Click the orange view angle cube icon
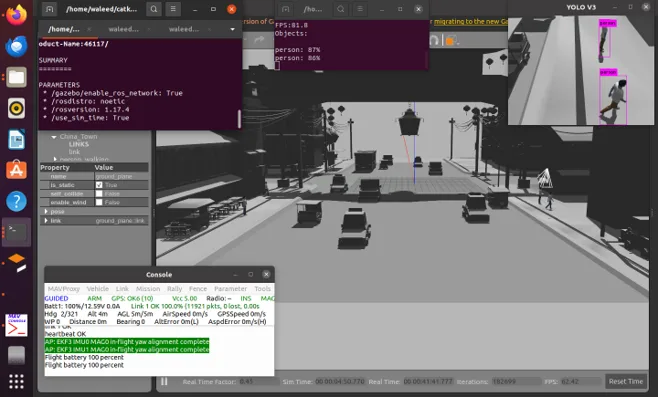The width and height of the screenshot is (658, 397). pos(450,41)
